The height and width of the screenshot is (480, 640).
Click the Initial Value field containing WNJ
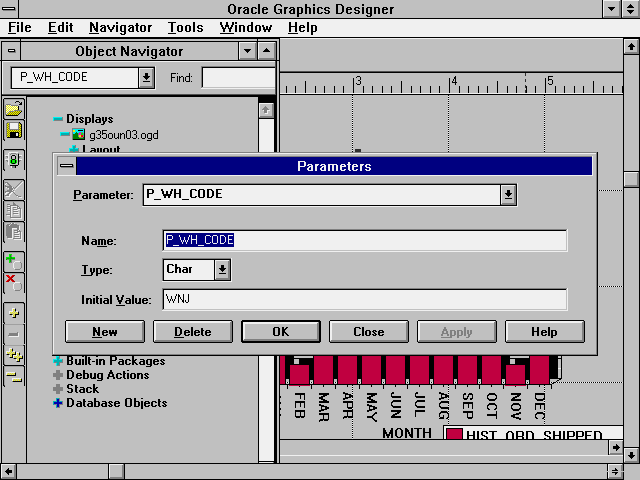[365, 299]
